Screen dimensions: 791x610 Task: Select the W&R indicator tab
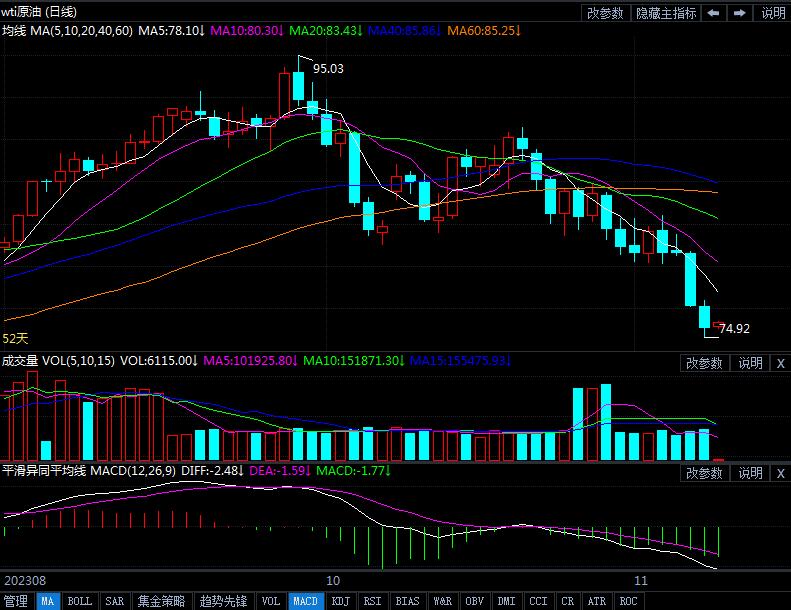pyautogui.click(x=442, y=601)
